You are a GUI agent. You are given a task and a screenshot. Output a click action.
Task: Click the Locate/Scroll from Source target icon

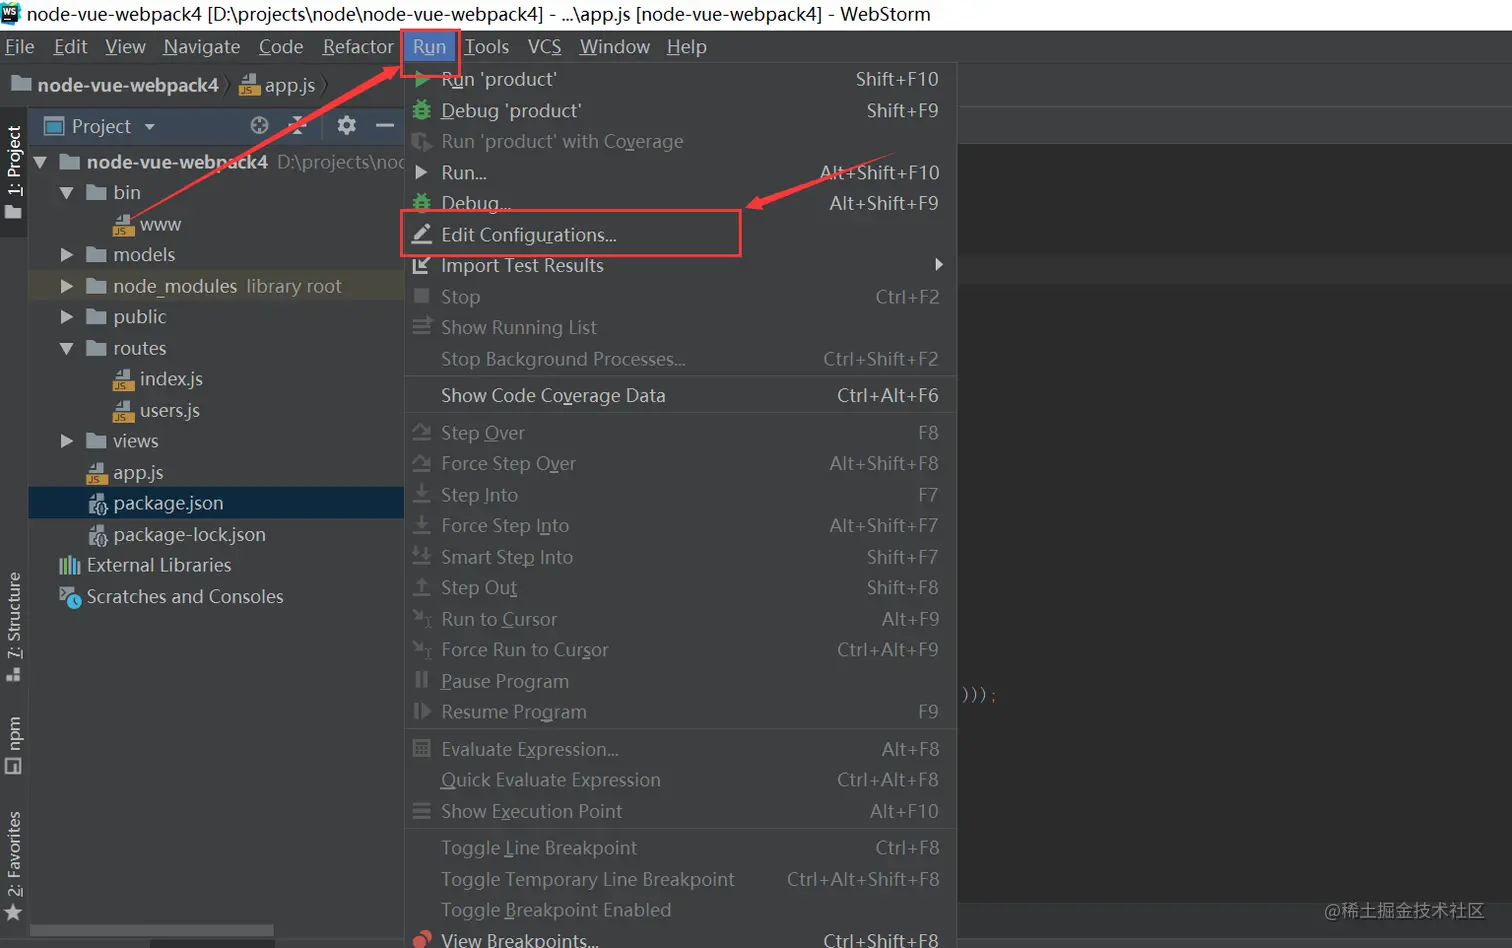[x=259, y=125]
